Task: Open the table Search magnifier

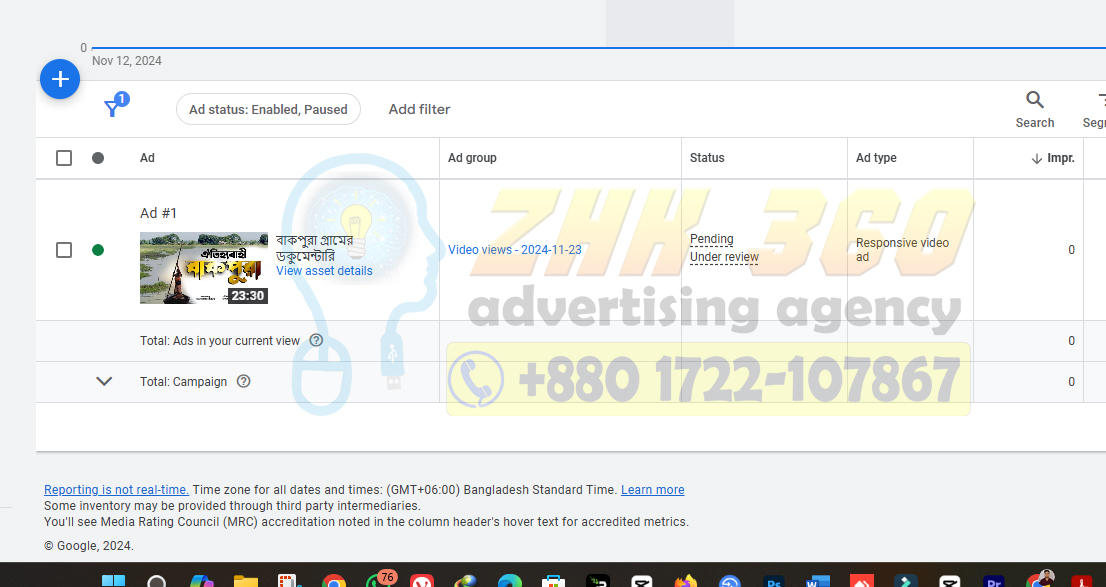Action: (x=1034, y=99)
